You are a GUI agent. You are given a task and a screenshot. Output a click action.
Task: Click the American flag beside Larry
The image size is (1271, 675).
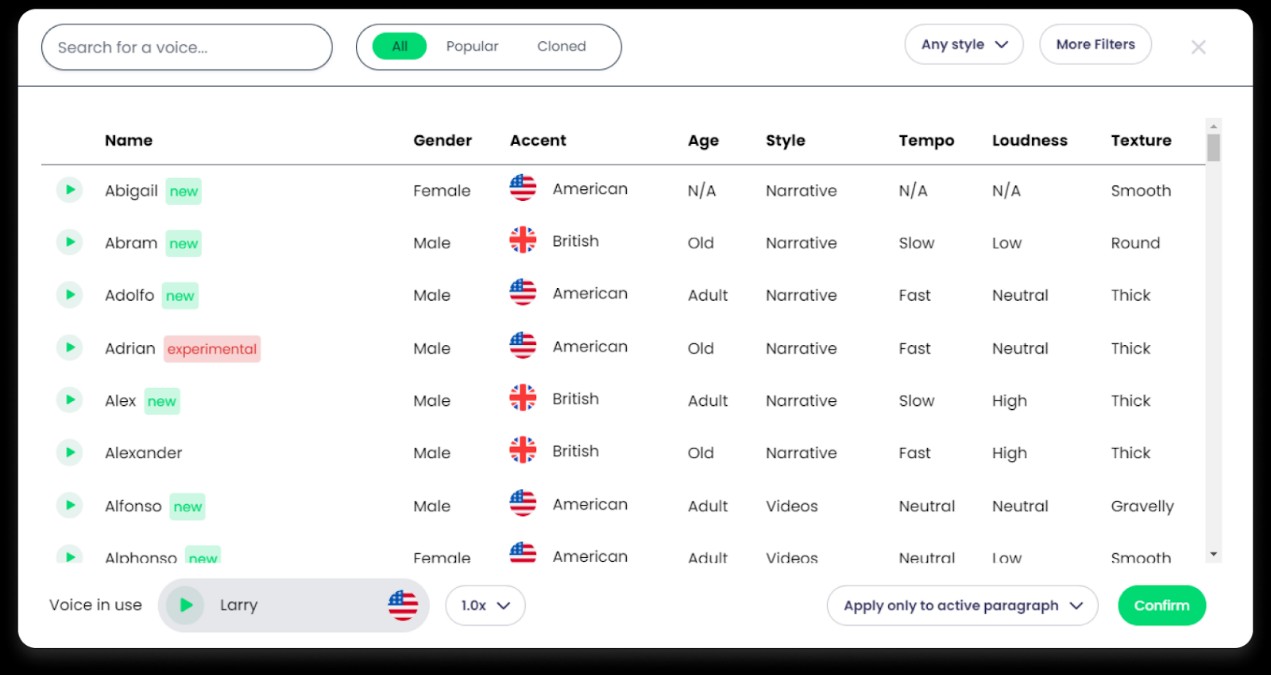point(403,605)
